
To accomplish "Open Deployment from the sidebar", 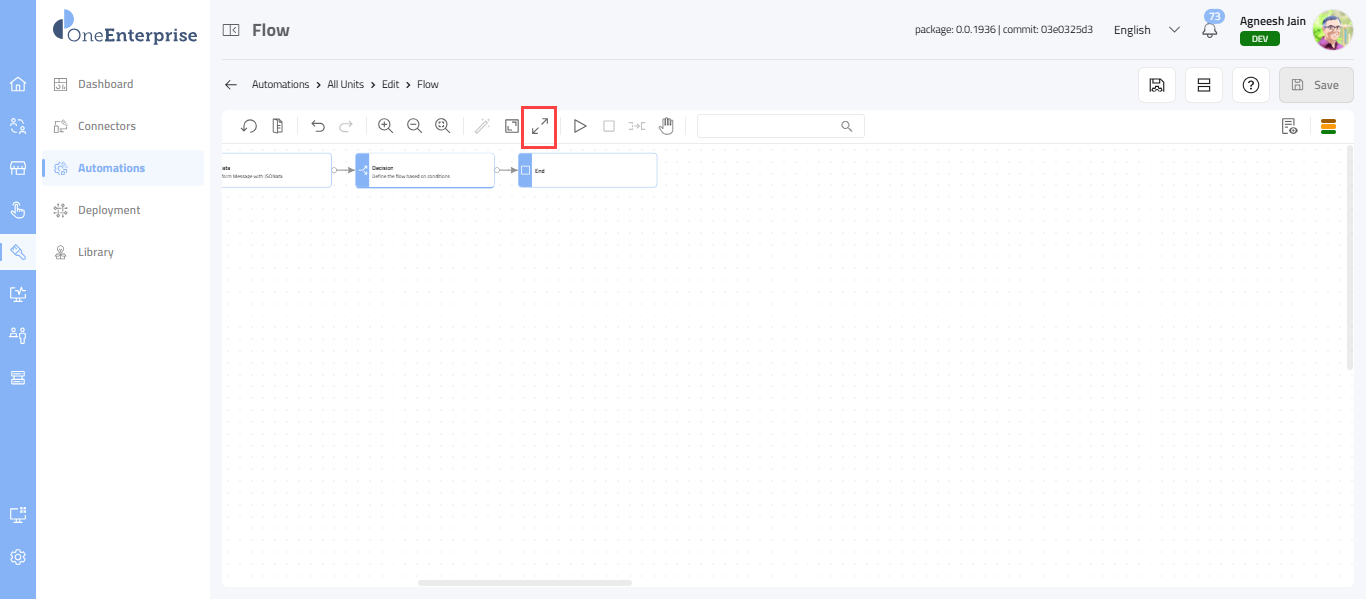I will click(109, 210).
